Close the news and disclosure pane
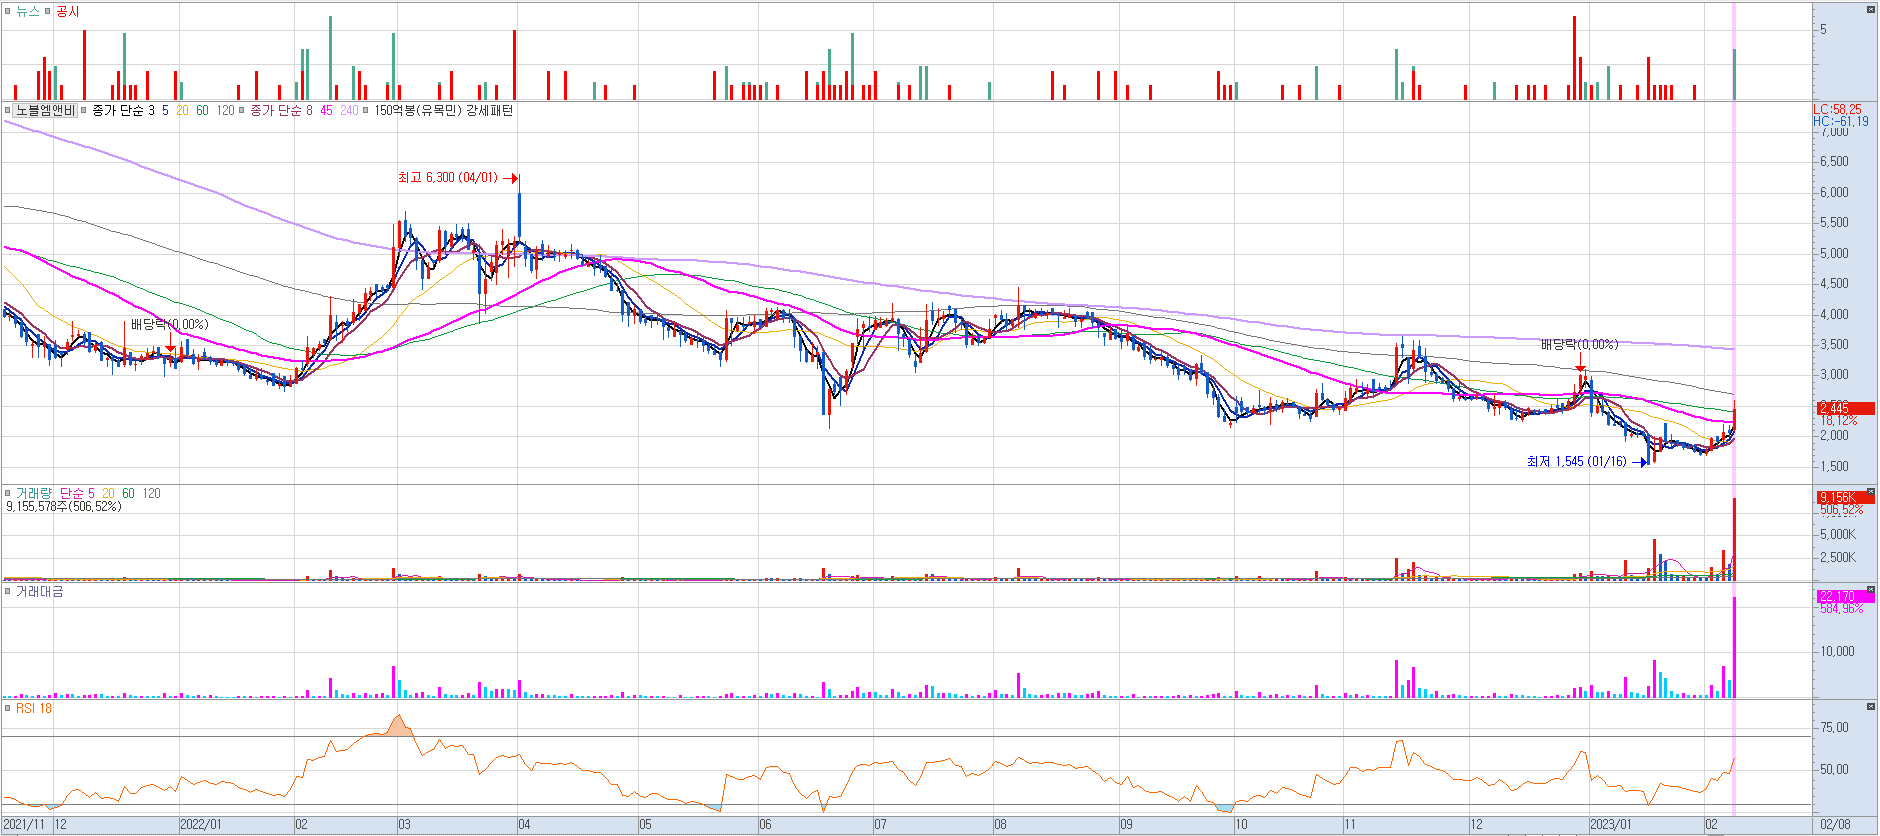The height and width of the screenshot is (836, 1880). coord(1871,9)
